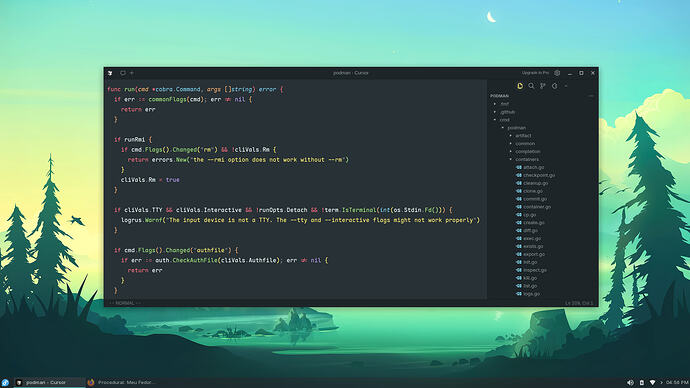The width and height of the screenshot is (690, 388).
Task: Expand the .github folder
Action: pos(507,112)
